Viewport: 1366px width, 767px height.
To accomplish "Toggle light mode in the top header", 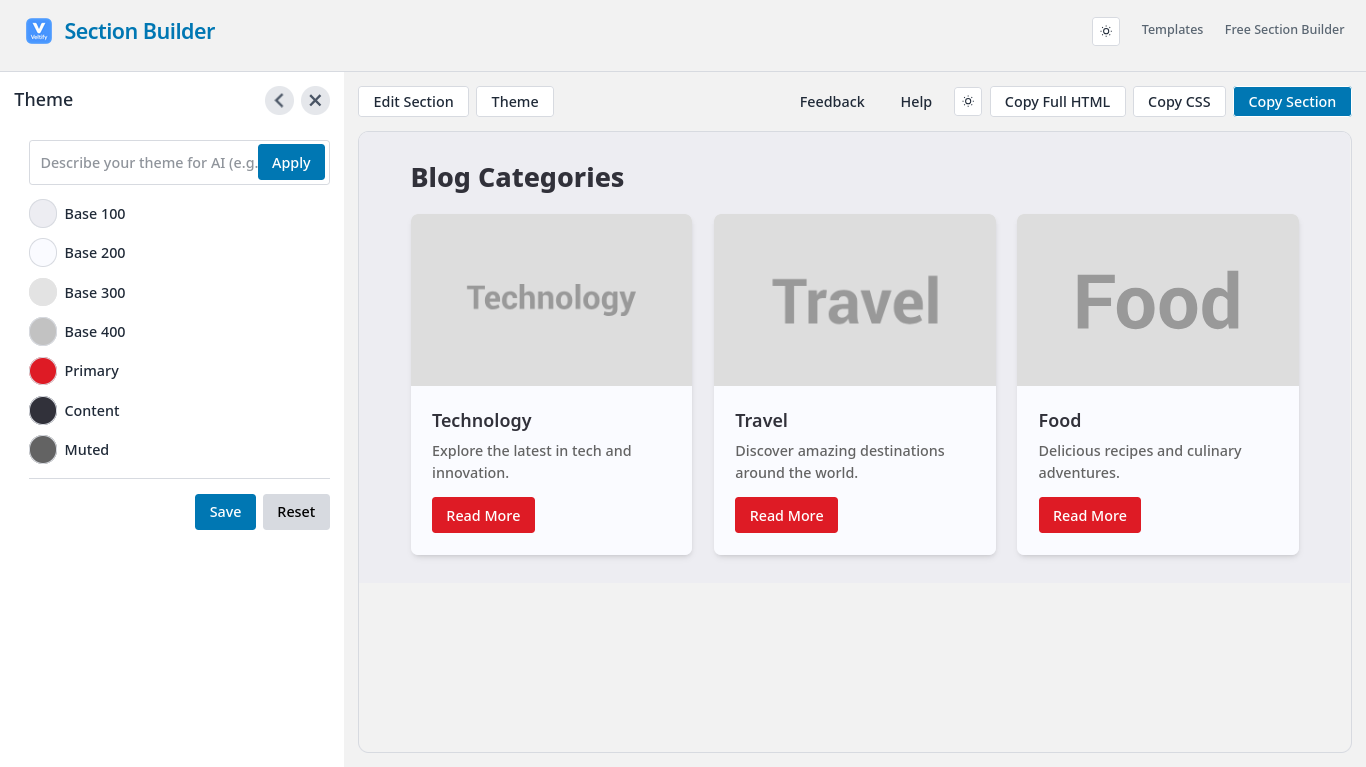I will [1106, 31].
